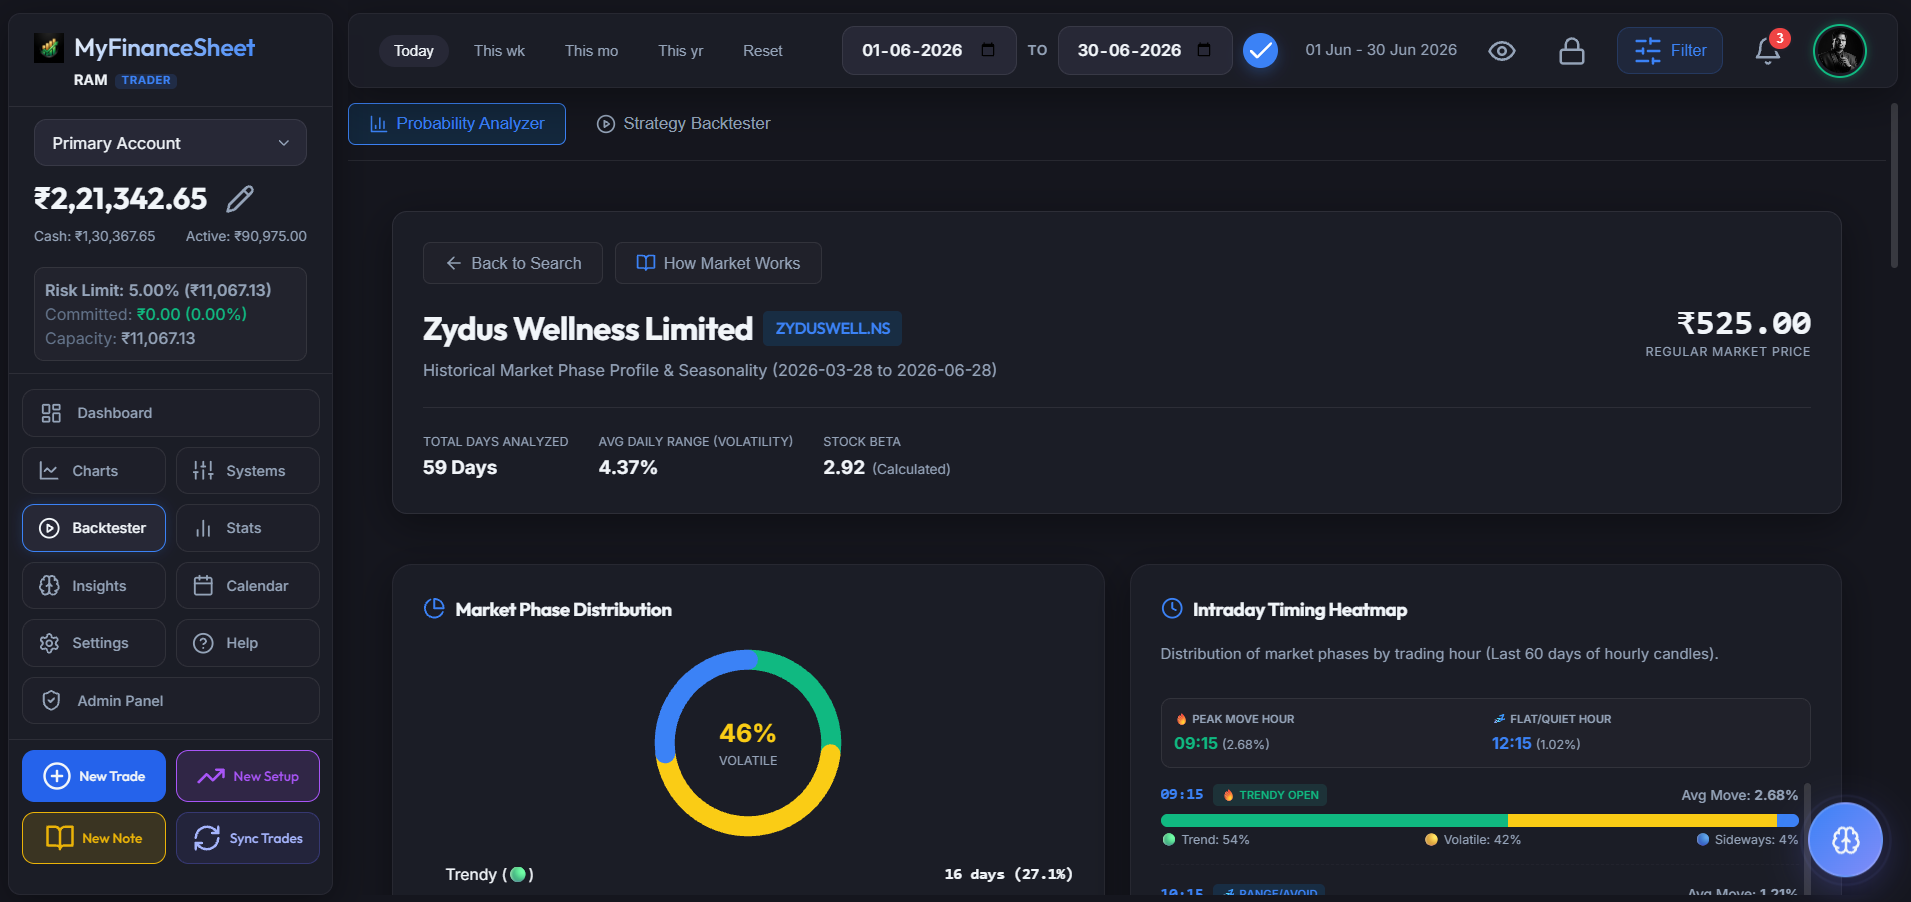
Task: Click the Intraday Timing Heatmap clock icon
Action: [x=1172, y=609]
